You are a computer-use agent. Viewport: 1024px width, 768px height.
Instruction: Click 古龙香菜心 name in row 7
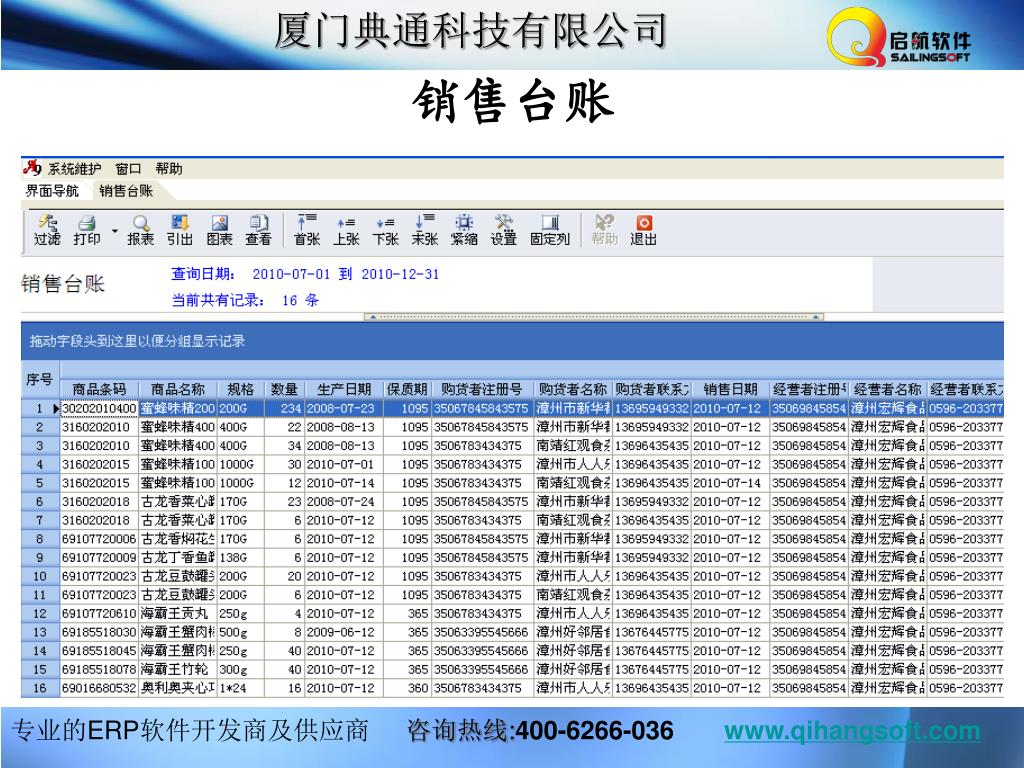(178, 520)
